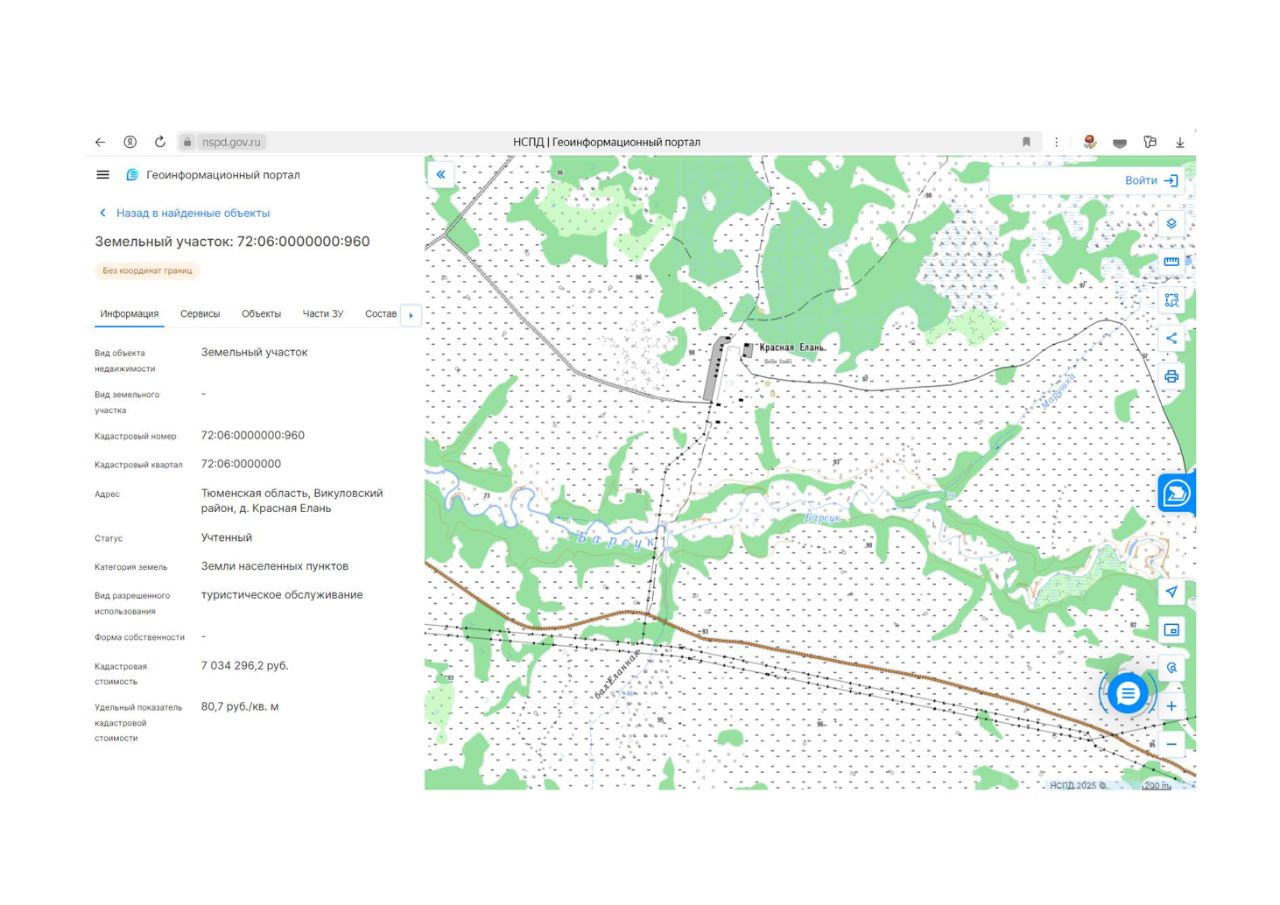Switch to the Сервисы tab
This screenshot has height=905, width=1280.
[x=200, y=314]
